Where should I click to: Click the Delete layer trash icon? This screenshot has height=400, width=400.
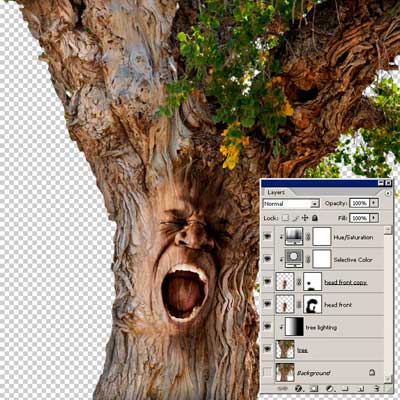[x=377, y=389]
